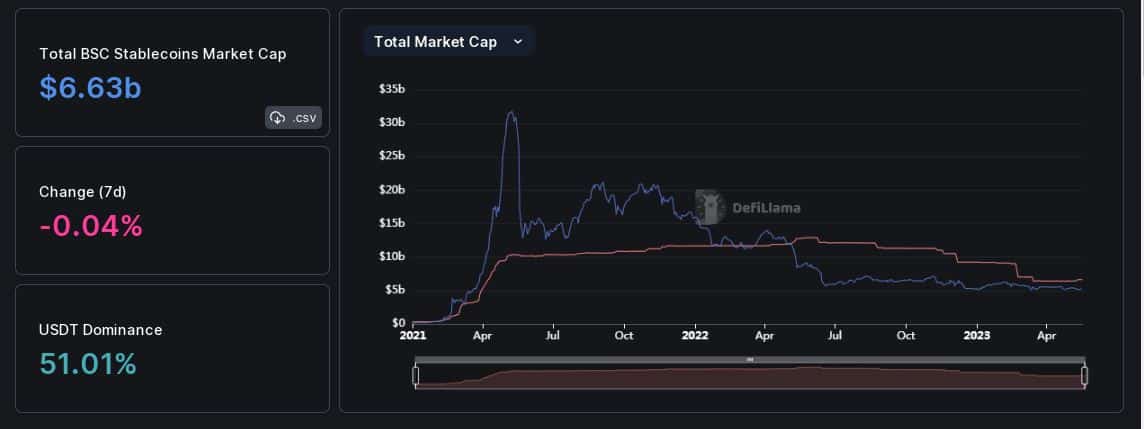Image resolution: width=1144 pixels, height=429 pixels.
Task: Click inside the chart range preview area
Action: 750,376
